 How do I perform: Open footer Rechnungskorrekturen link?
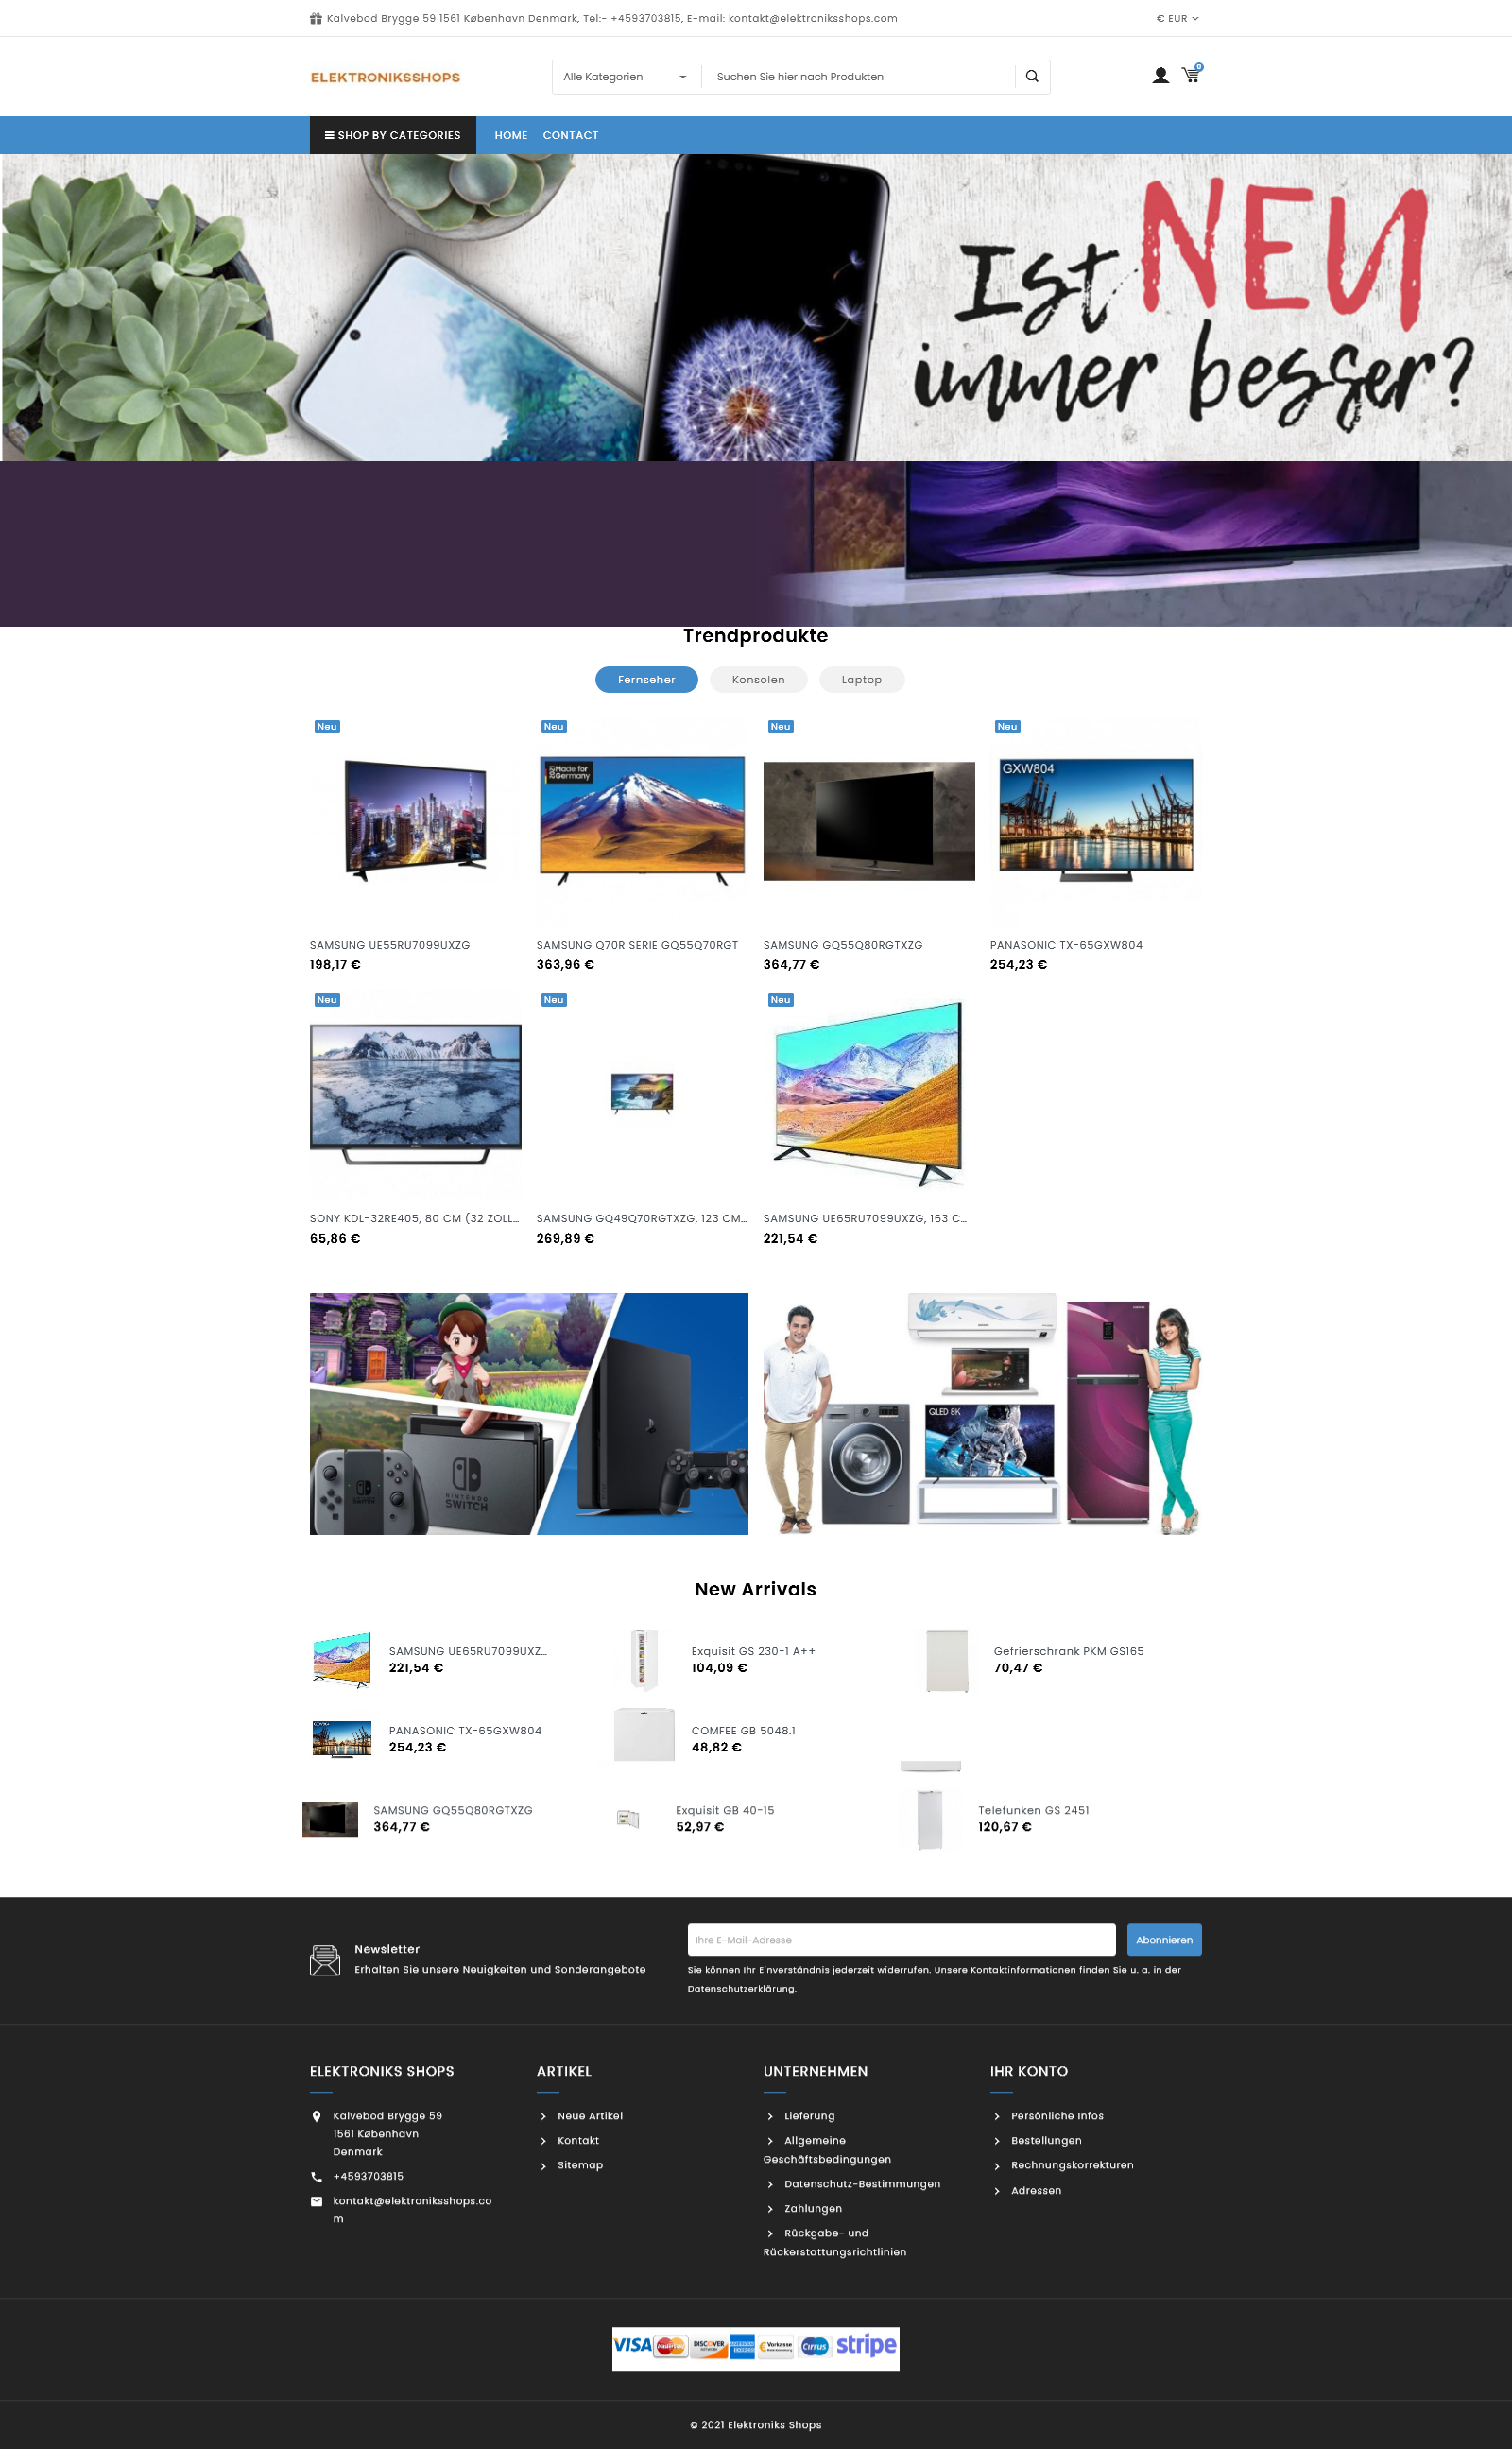pyautogui.click(x=1072, y=2165)
